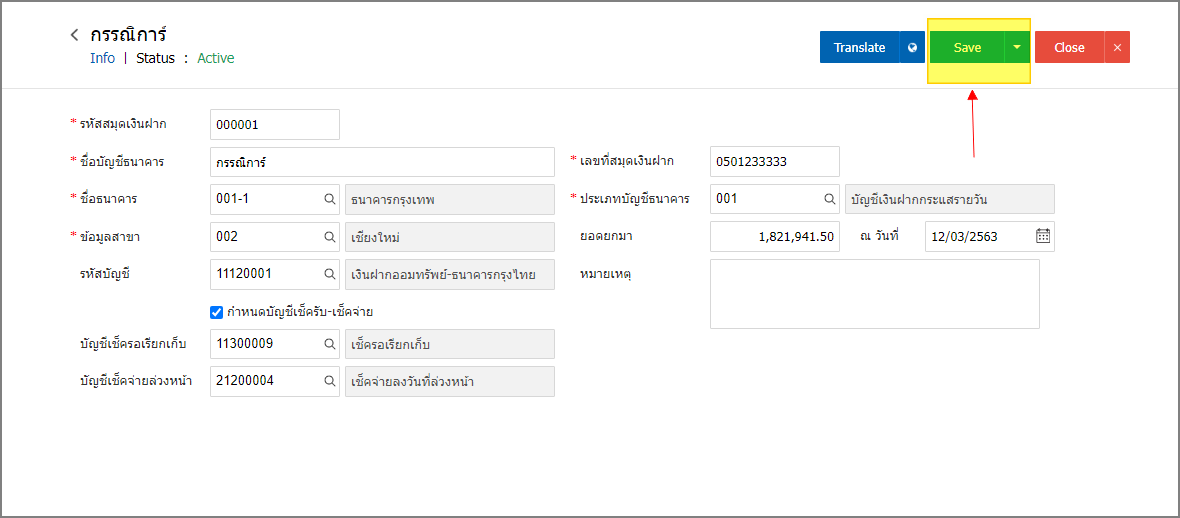
Task: Click search icon in รหัสบัญชี field
Action: tap(330, 274)
